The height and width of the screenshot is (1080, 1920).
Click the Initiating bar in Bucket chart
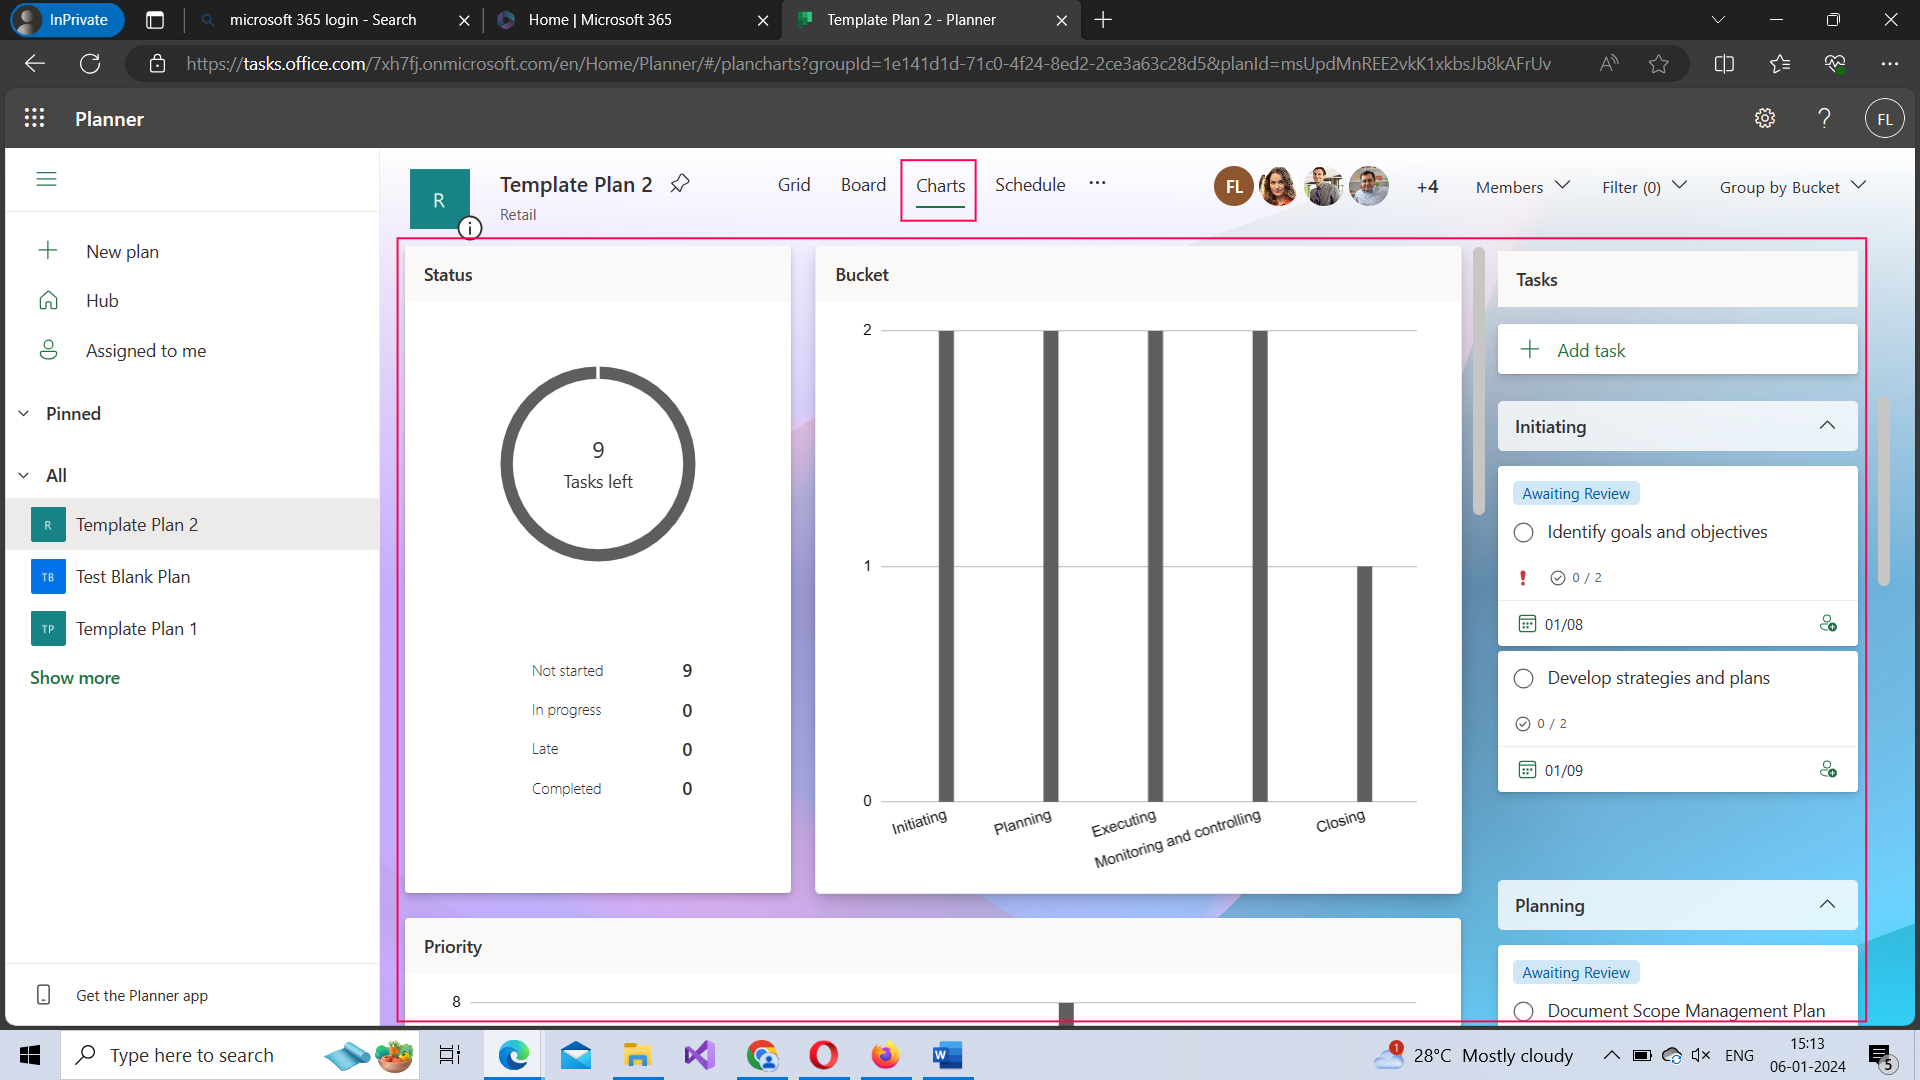pos(946,566)
